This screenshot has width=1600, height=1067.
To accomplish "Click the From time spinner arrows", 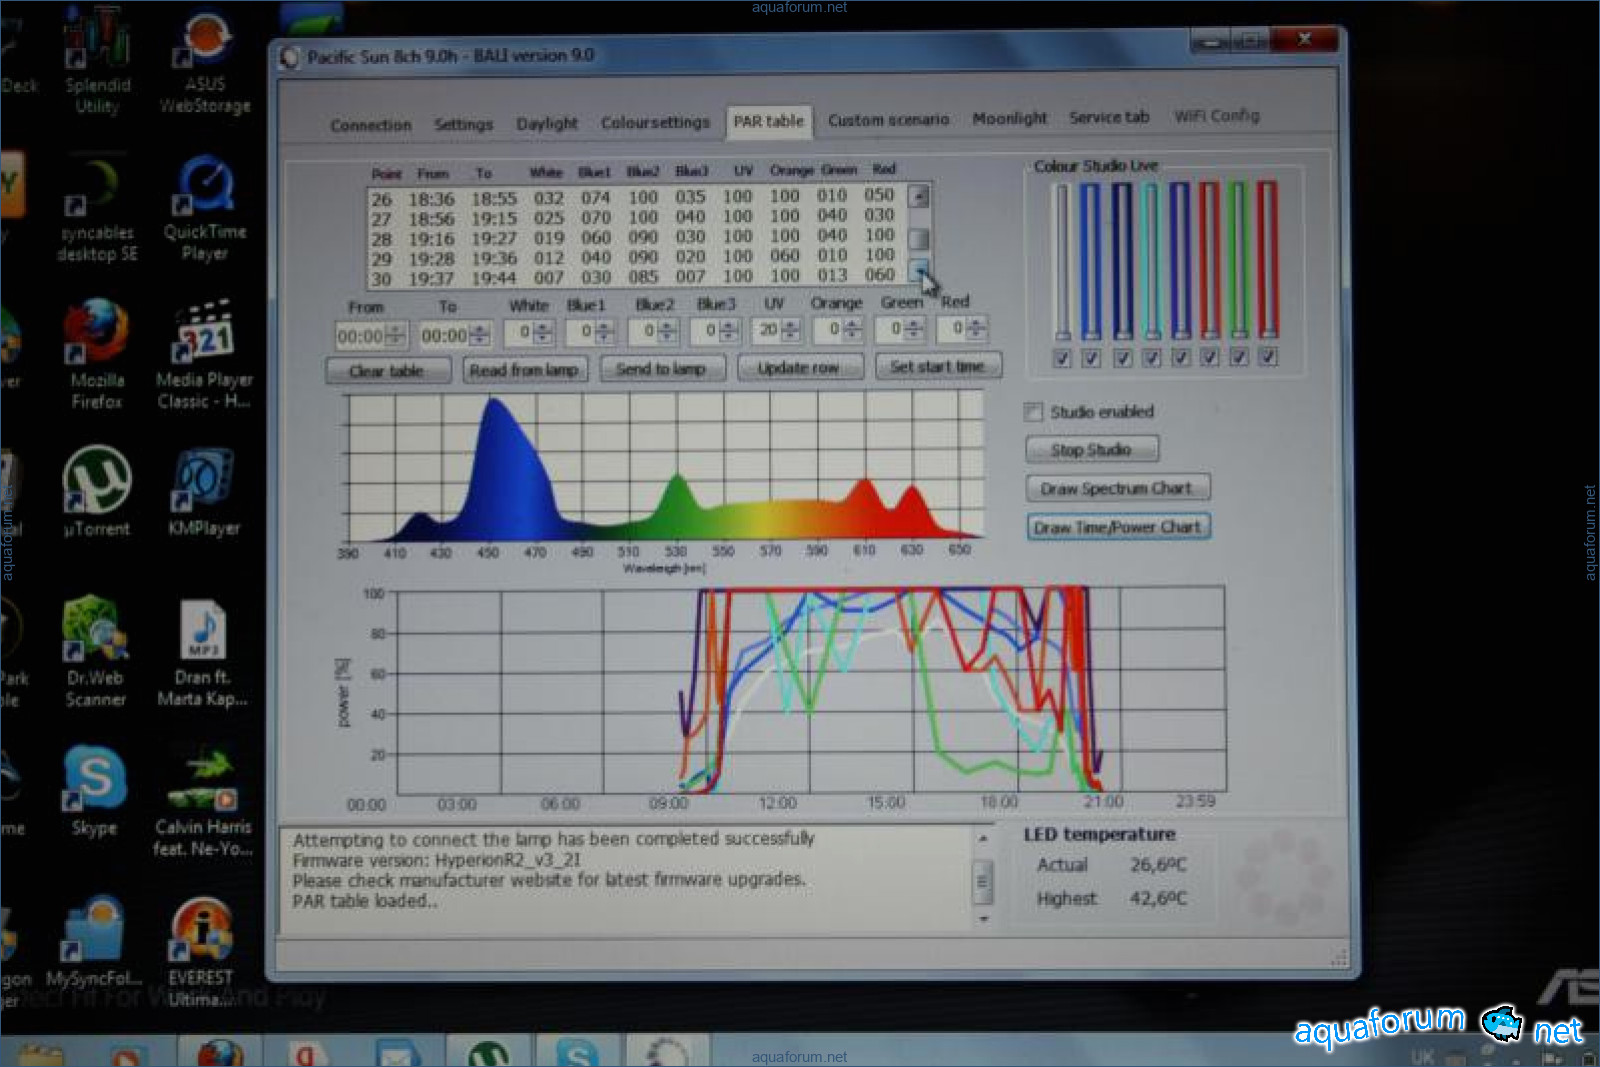I will point(397,335).
